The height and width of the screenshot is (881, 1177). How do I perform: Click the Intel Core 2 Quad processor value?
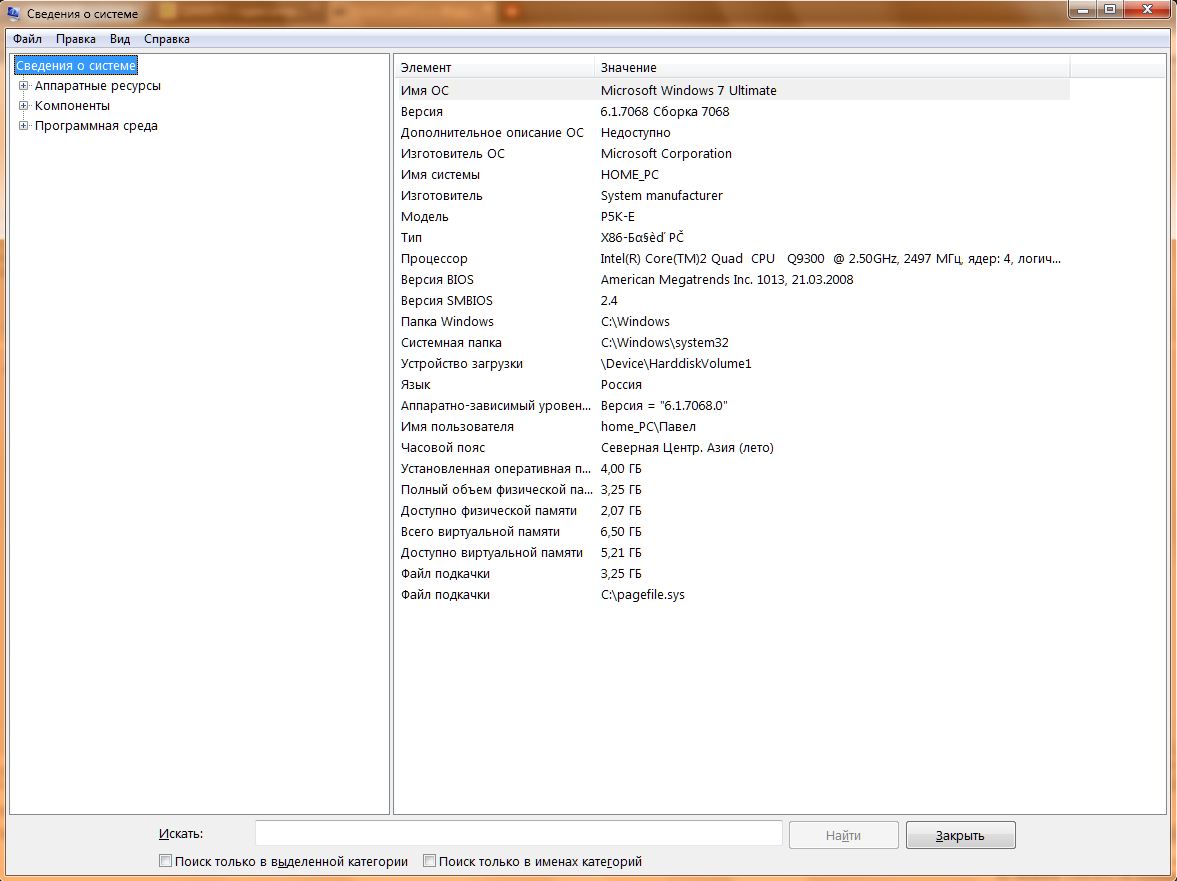click(830, 258)
